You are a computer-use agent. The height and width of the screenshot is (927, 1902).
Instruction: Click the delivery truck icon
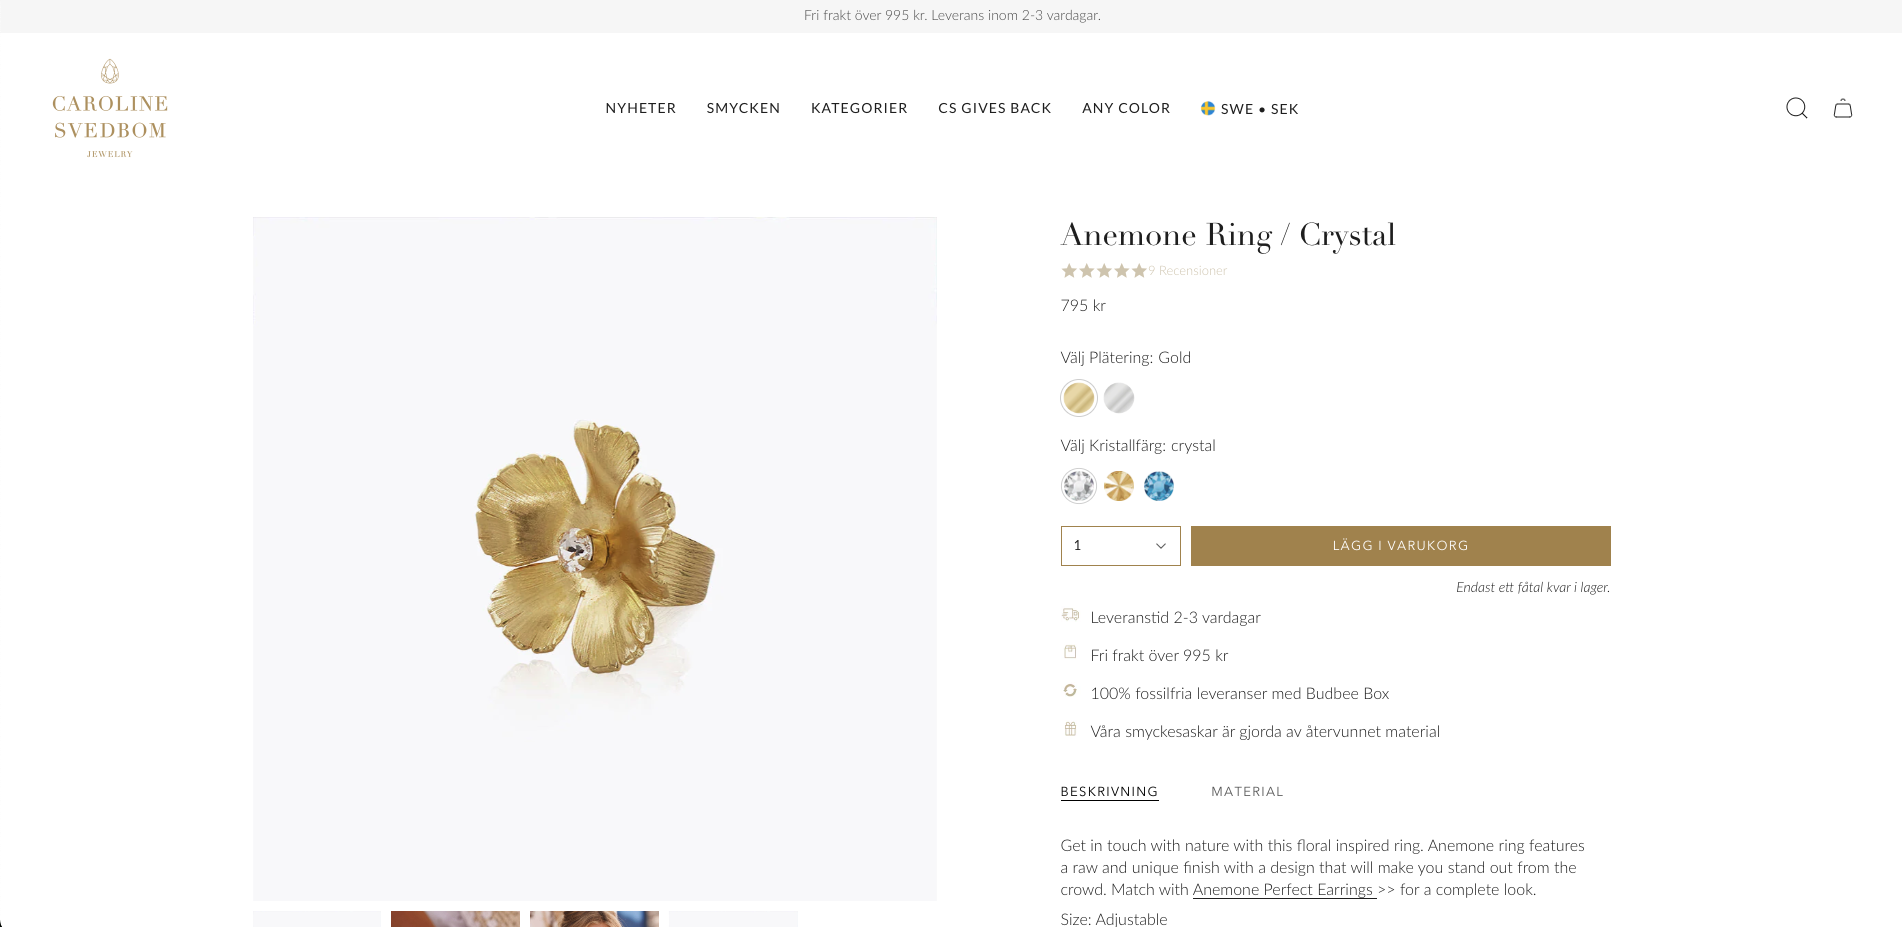click(x=1070, y=615)
